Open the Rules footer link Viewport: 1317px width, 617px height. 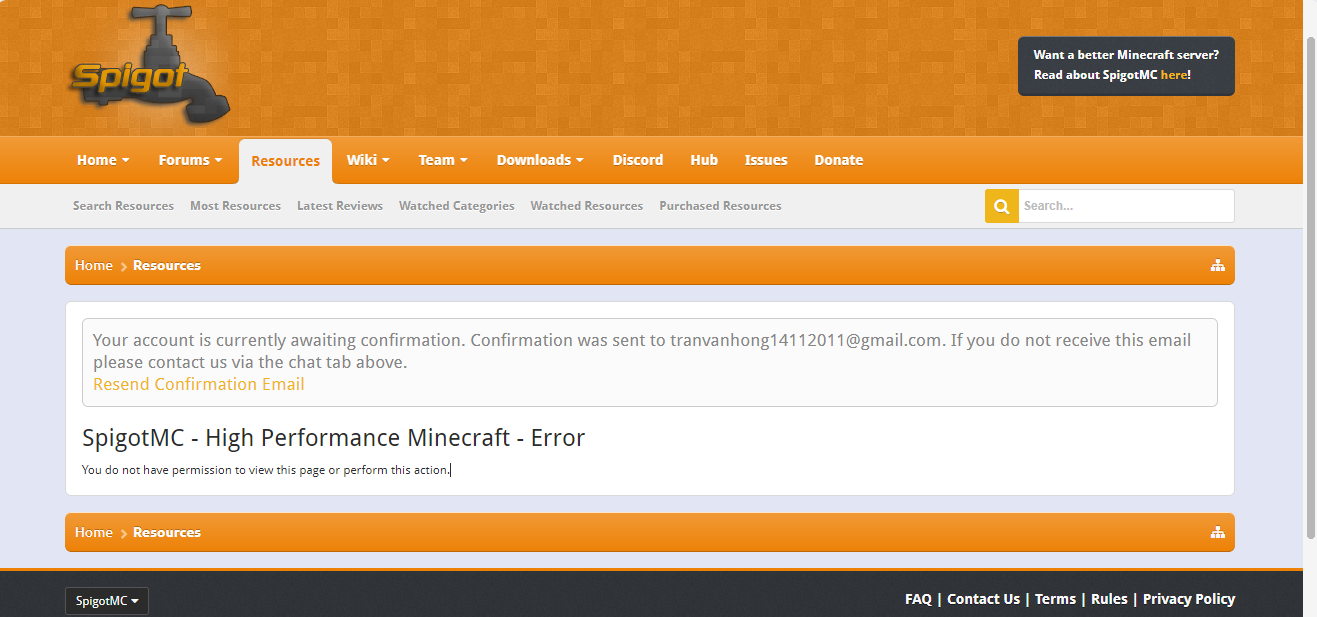pos(1109,599)
